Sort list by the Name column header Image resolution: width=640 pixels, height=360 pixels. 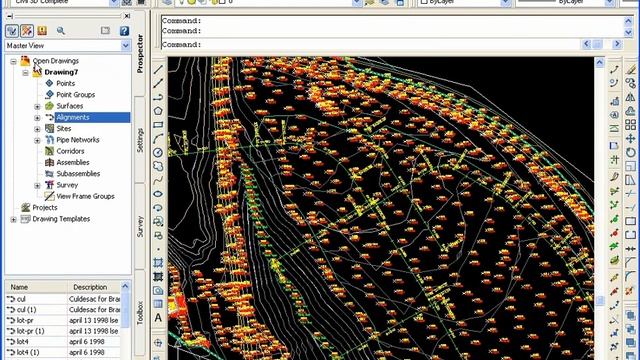pyautogui.click(x=36, y=287)
